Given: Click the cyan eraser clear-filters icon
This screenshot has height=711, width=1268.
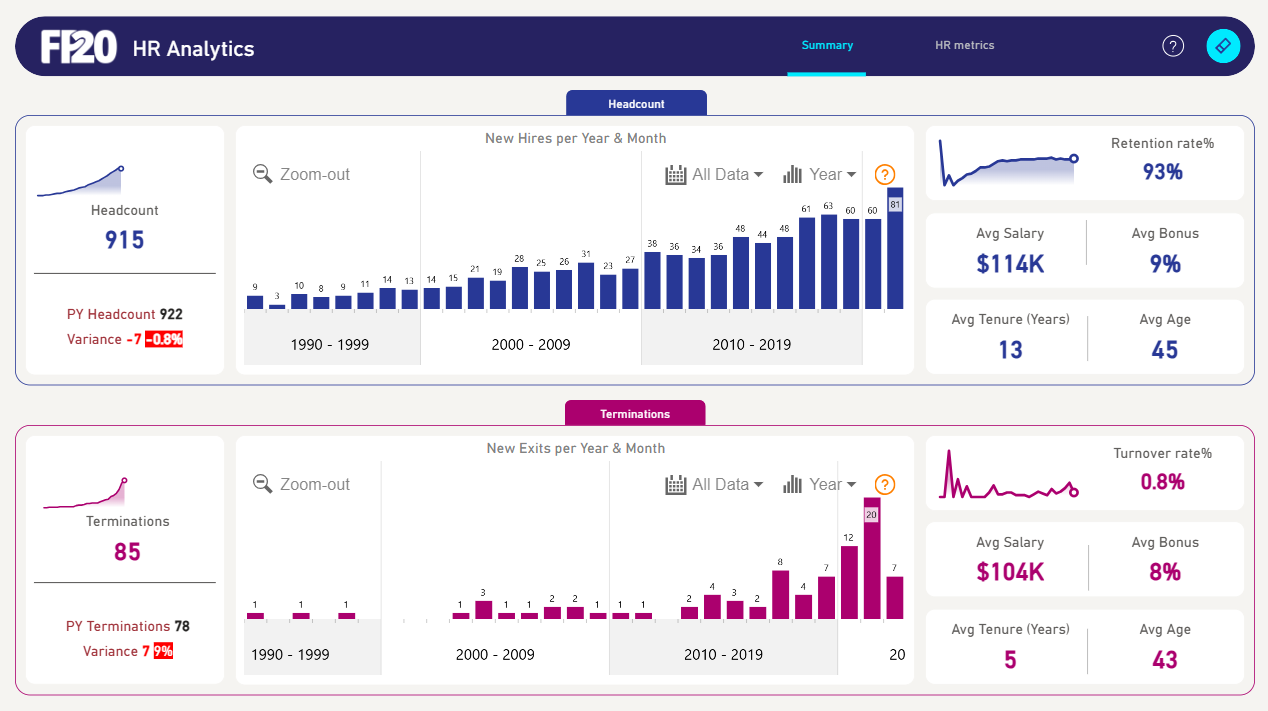Looking at the screenshot, I should pos(1223,46).
